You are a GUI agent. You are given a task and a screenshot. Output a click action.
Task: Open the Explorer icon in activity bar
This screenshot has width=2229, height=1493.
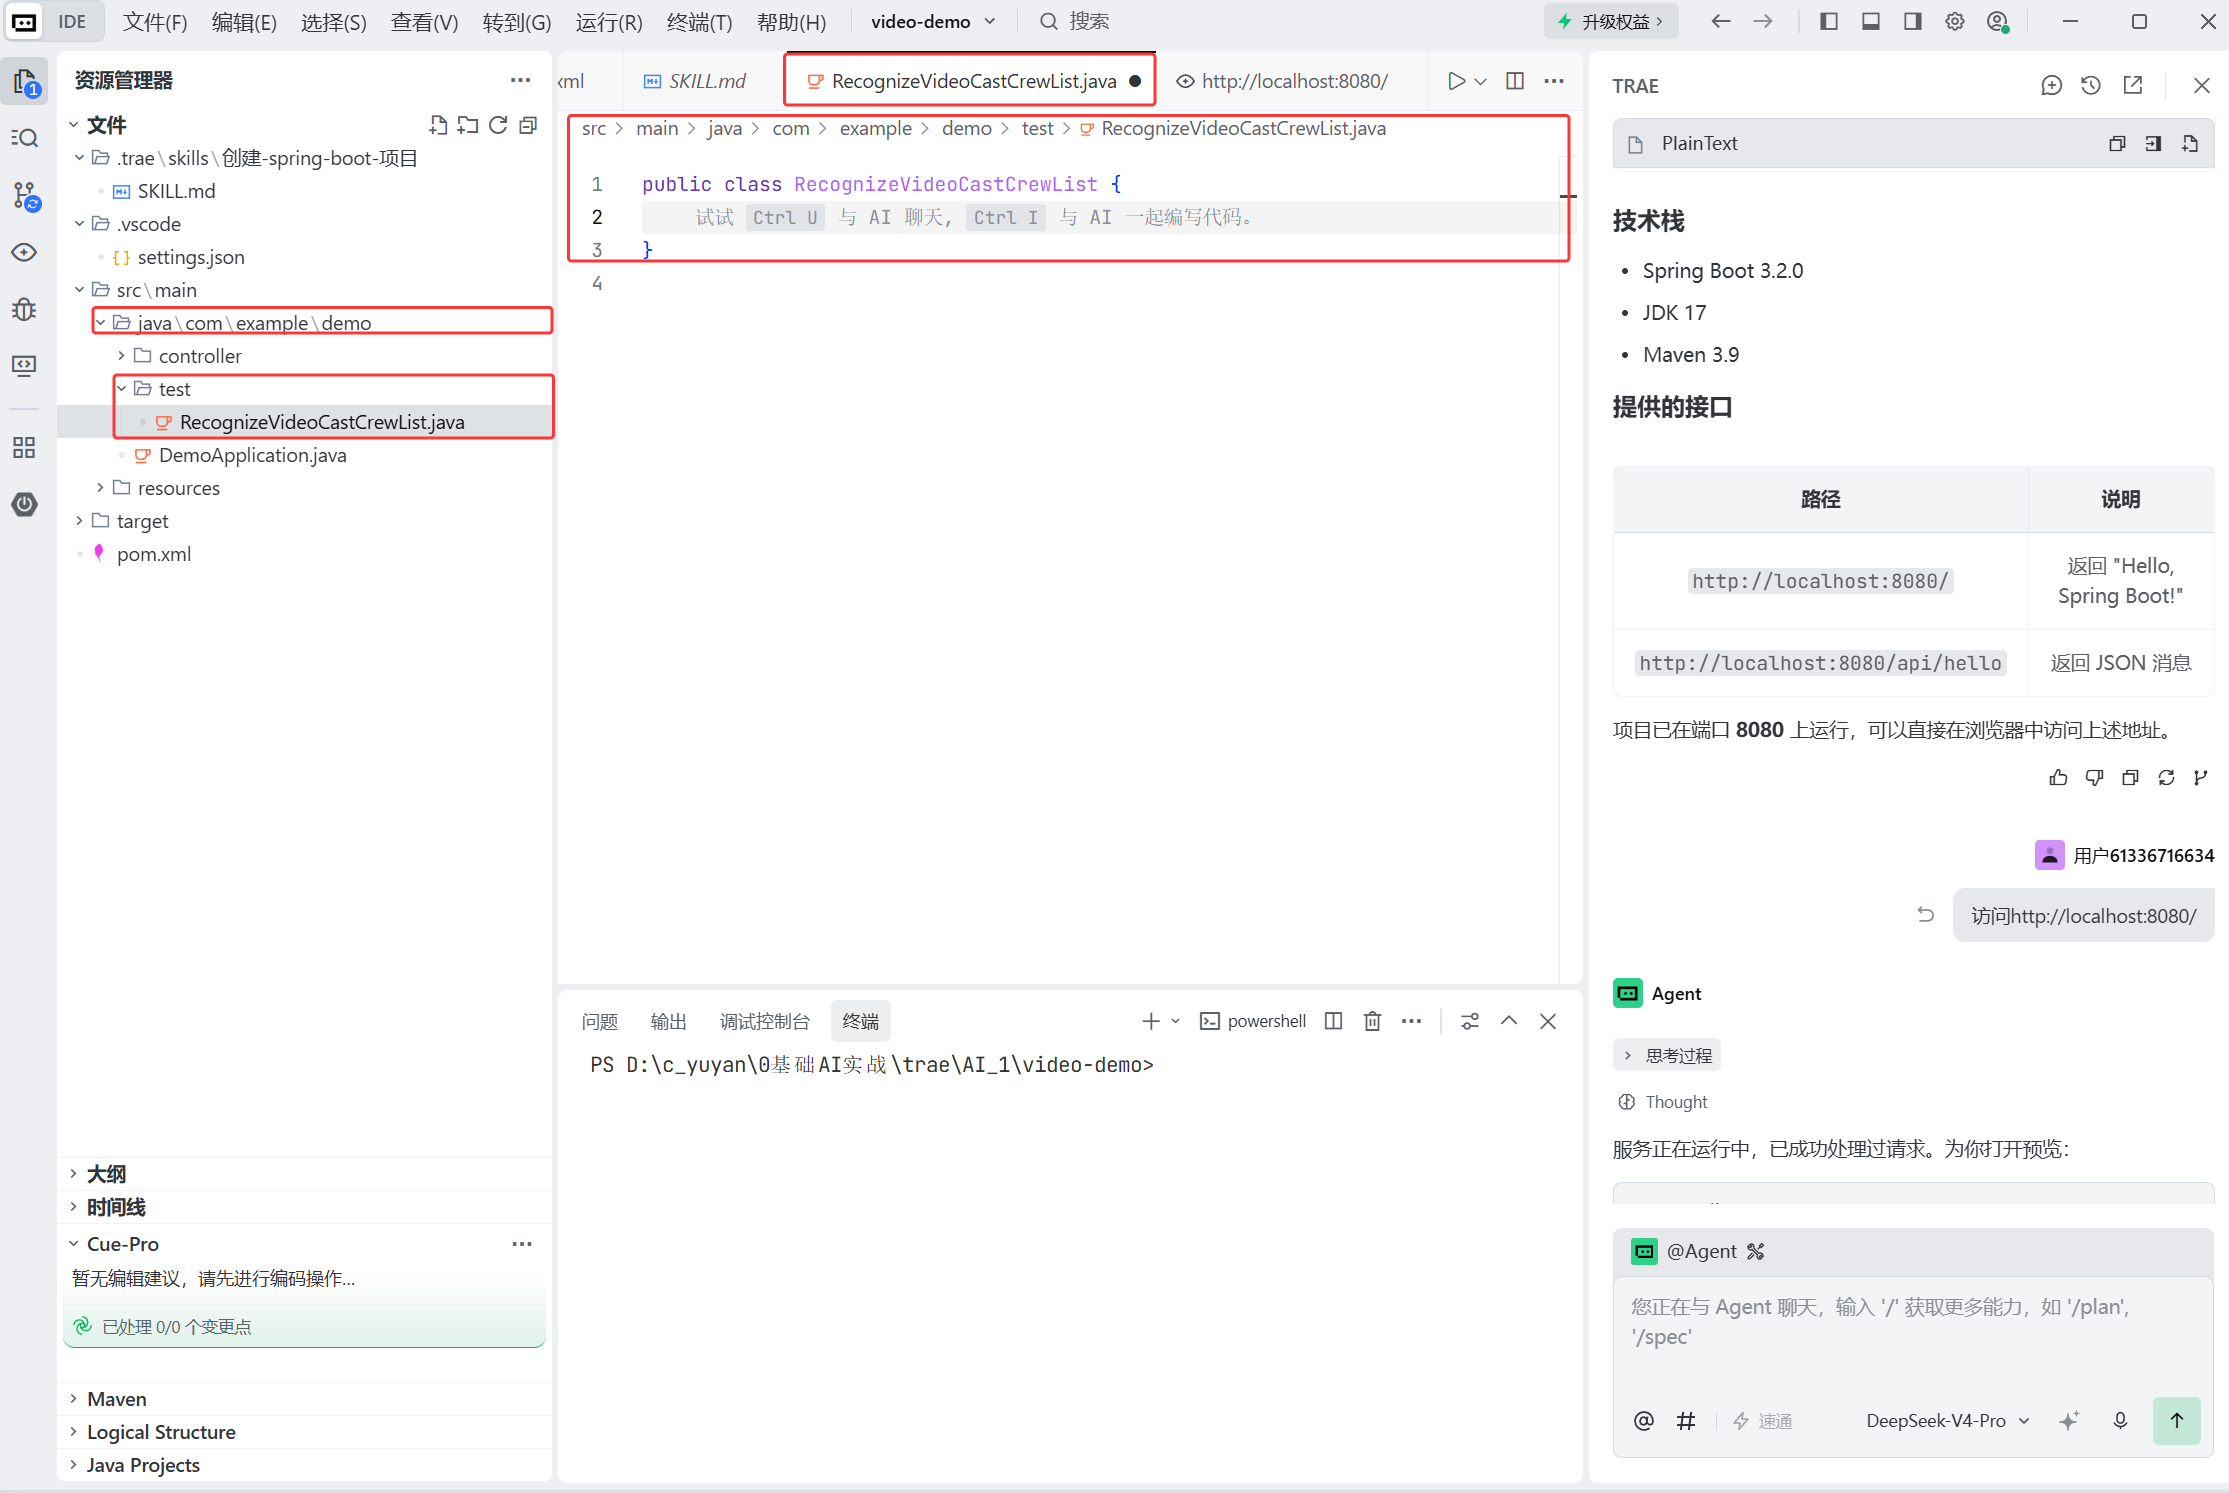pyautogui.click(x=25, y=81)
